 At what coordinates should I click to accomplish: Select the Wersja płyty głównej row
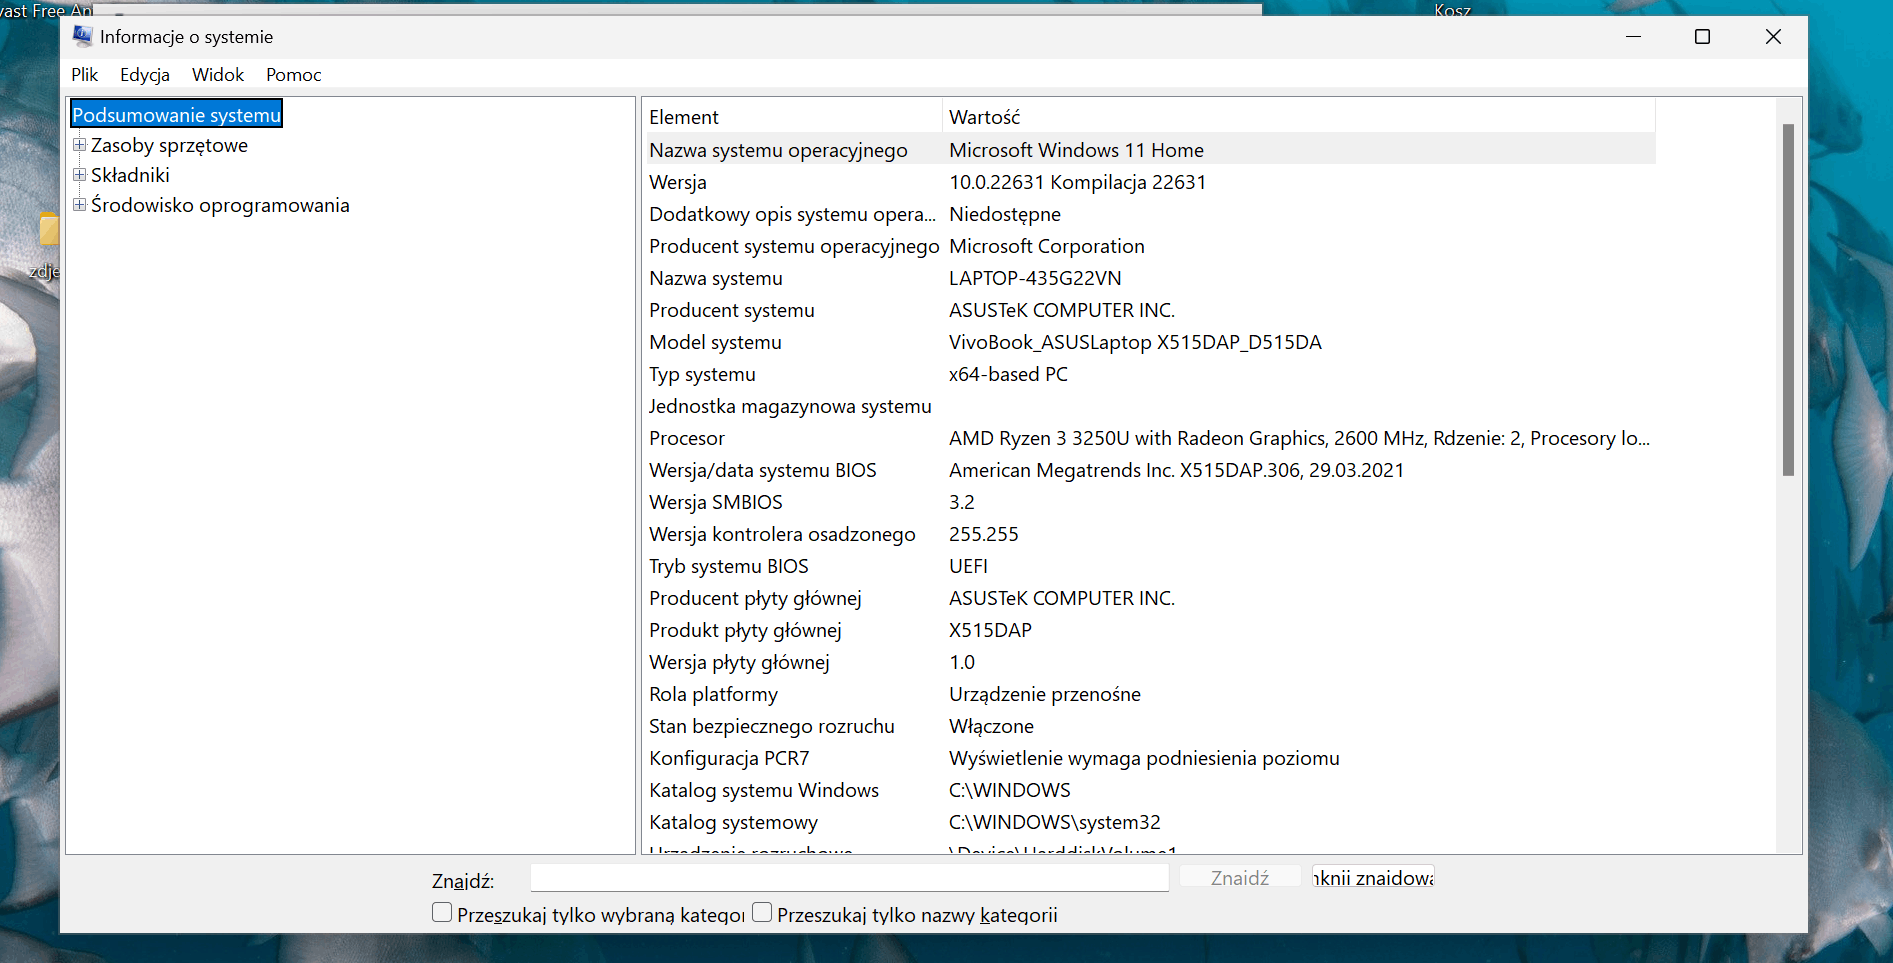click(x=1150, y=662)
